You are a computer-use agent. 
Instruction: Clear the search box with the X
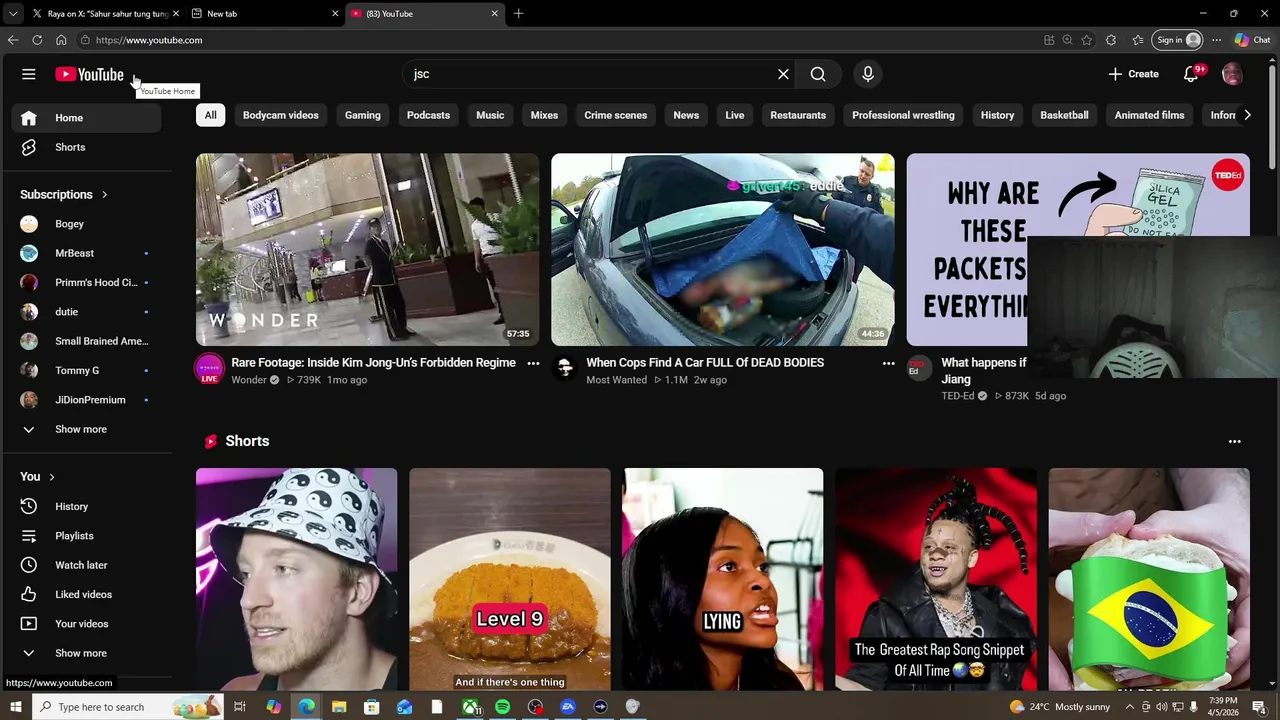click(x=783, y=74)
